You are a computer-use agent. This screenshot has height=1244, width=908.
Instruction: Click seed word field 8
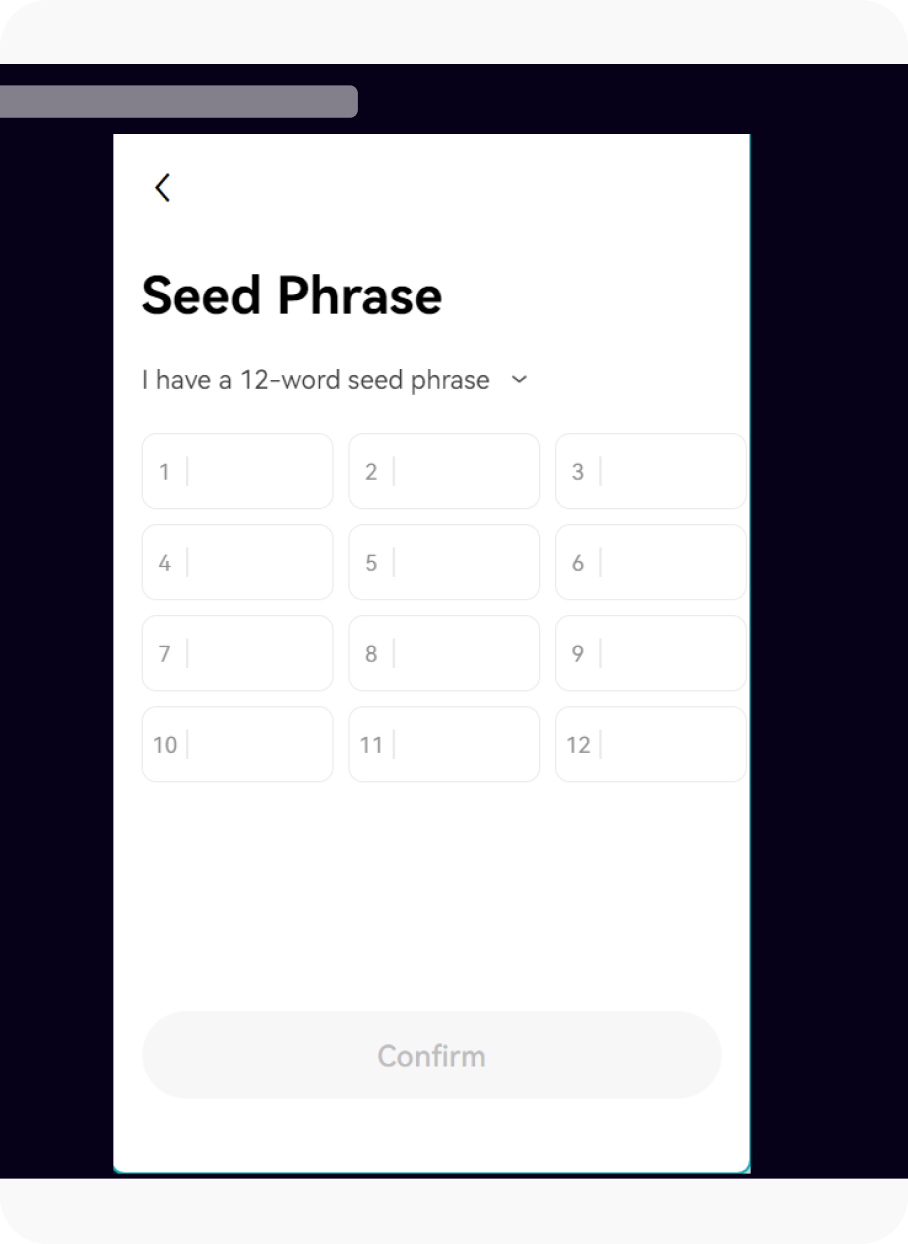click(444, 653)
